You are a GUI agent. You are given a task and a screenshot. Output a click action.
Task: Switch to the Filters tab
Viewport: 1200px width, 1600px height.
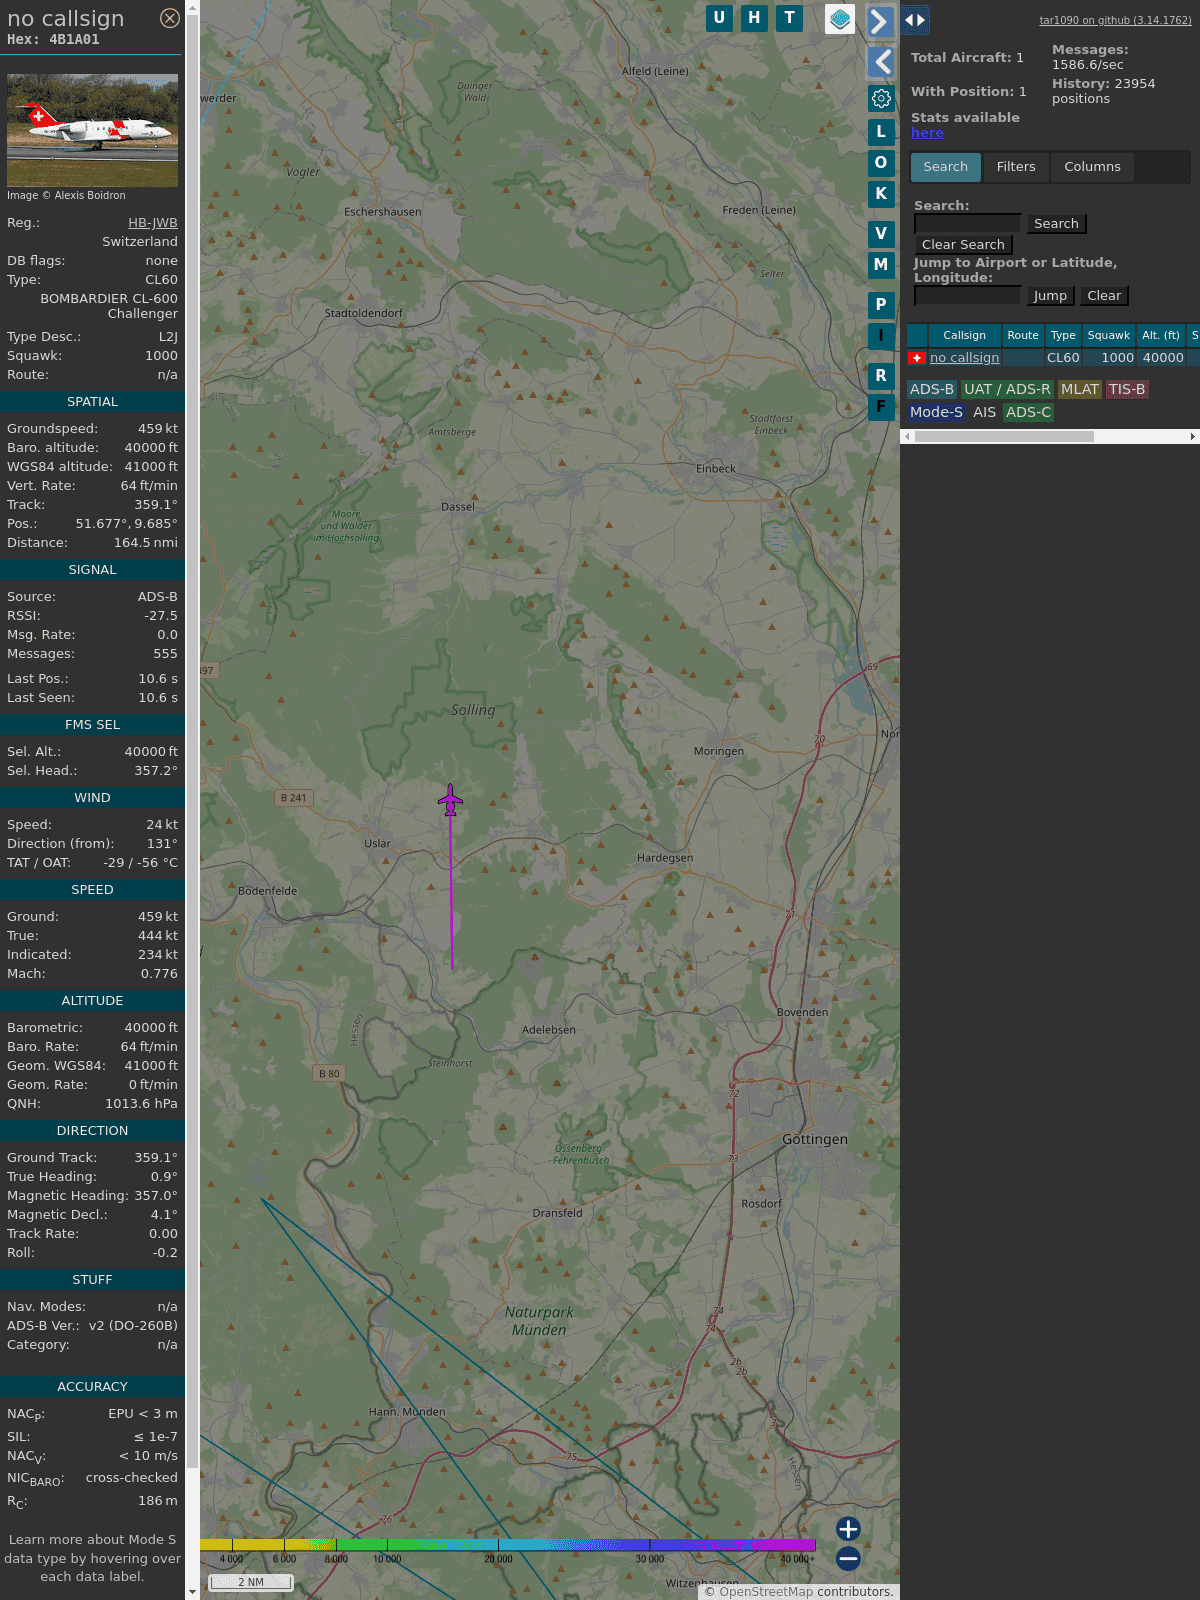pos(1015,167)
